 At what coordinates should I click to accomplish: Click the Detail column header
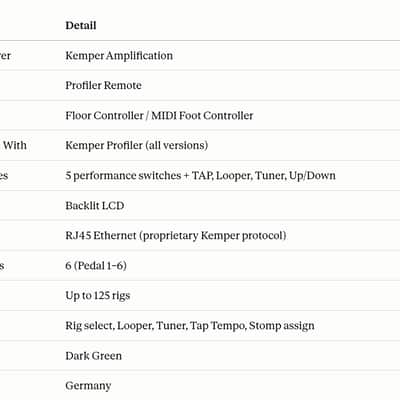[x=81, y=25]
